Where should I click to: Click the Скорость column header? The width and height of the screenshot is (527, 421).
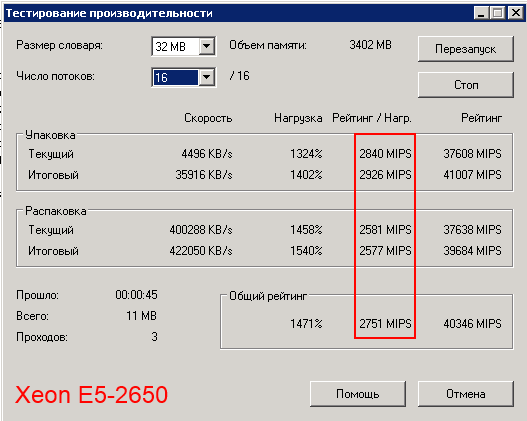[208, 118]
